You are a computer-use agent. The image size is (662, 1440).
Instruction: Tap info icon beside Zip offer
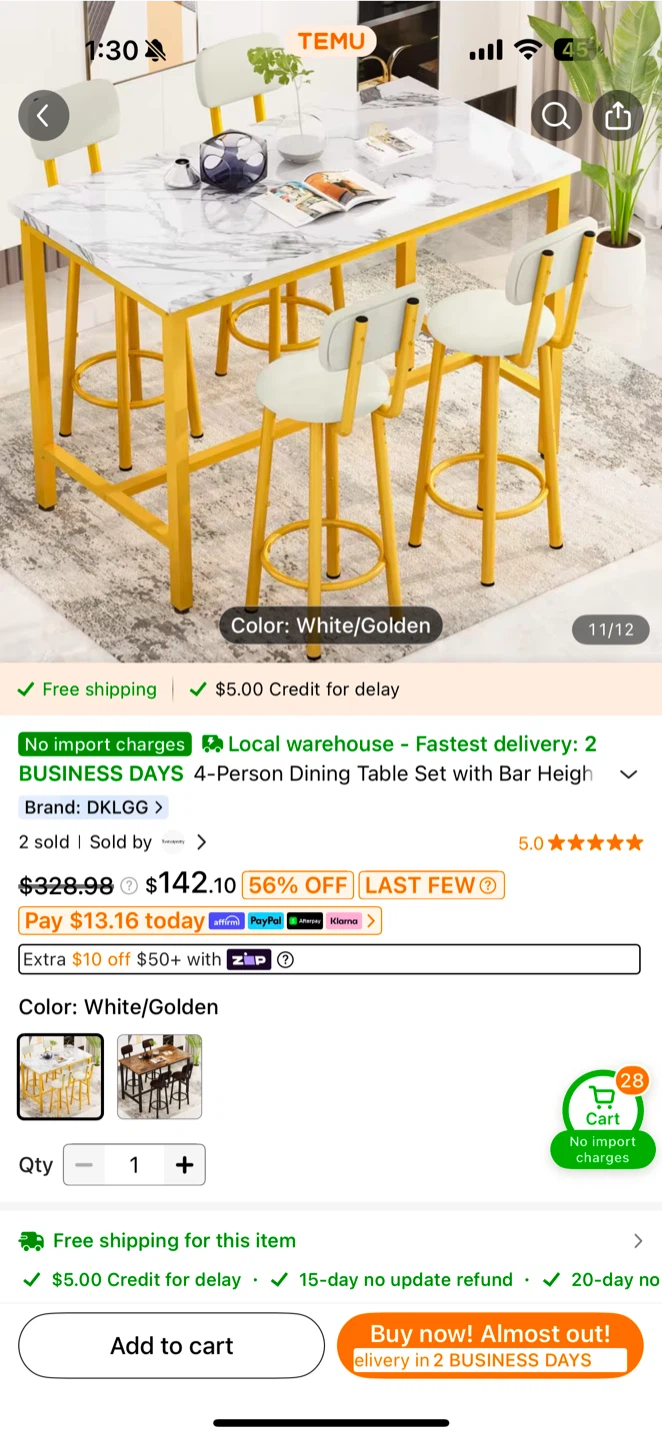point(285,960)
